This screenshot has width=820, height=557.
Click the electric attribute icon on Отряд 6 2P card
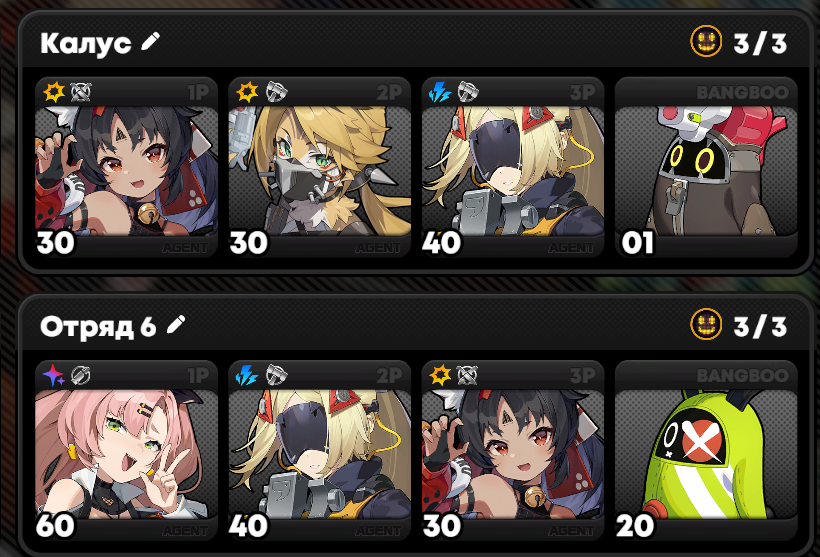coord(247,375)
